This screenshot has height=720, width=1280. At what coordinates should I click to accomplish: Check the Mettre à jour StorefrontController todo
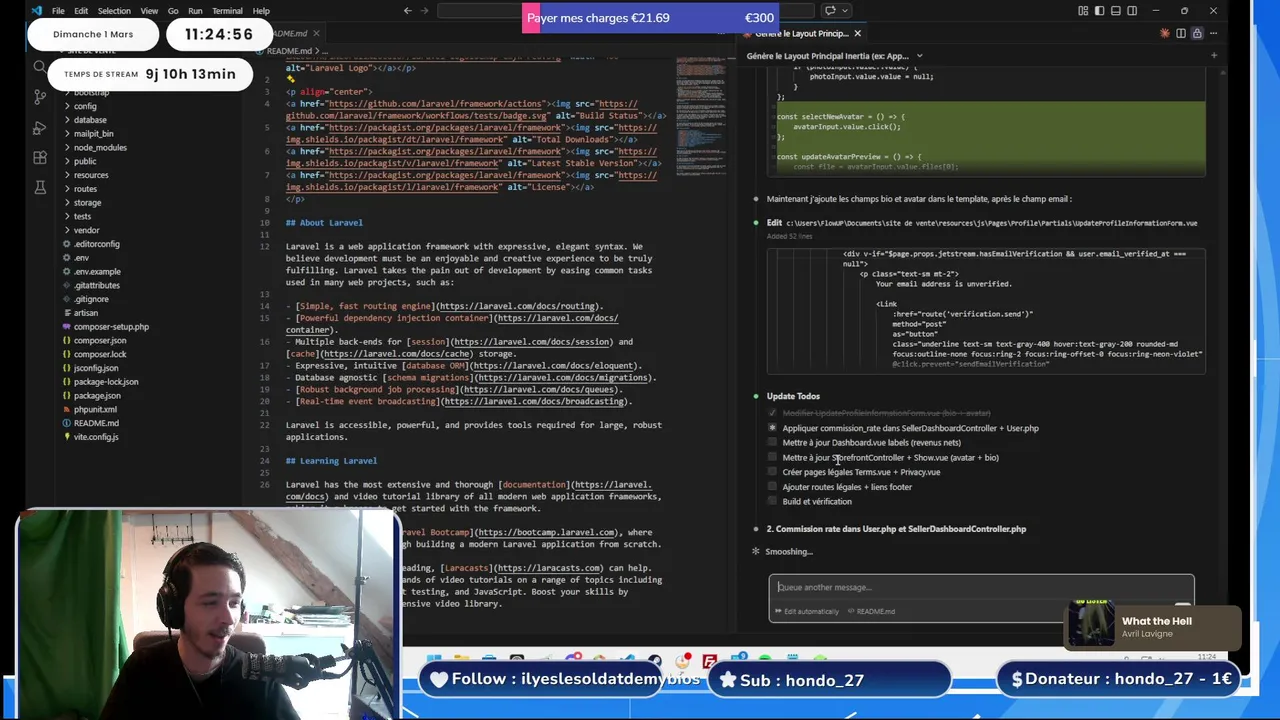pos(772,458)
